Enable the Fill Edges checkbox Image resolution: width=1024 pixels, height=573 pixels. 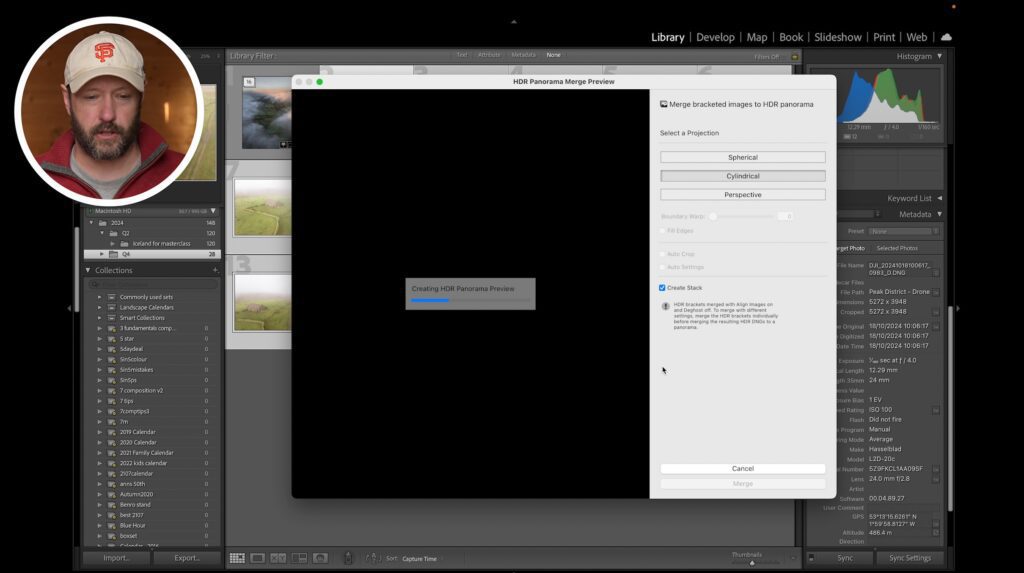click(x=663, y=231)
